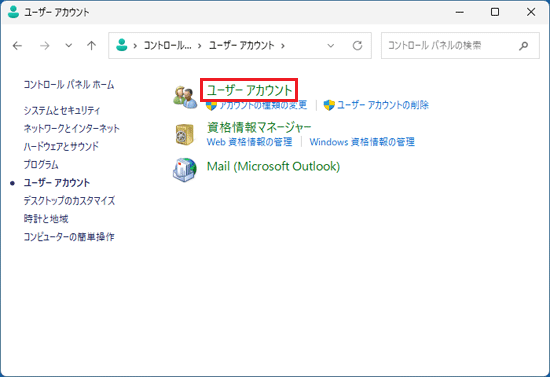
Task: Open システムとセキュリティ category
Action: tap(62, 110)
